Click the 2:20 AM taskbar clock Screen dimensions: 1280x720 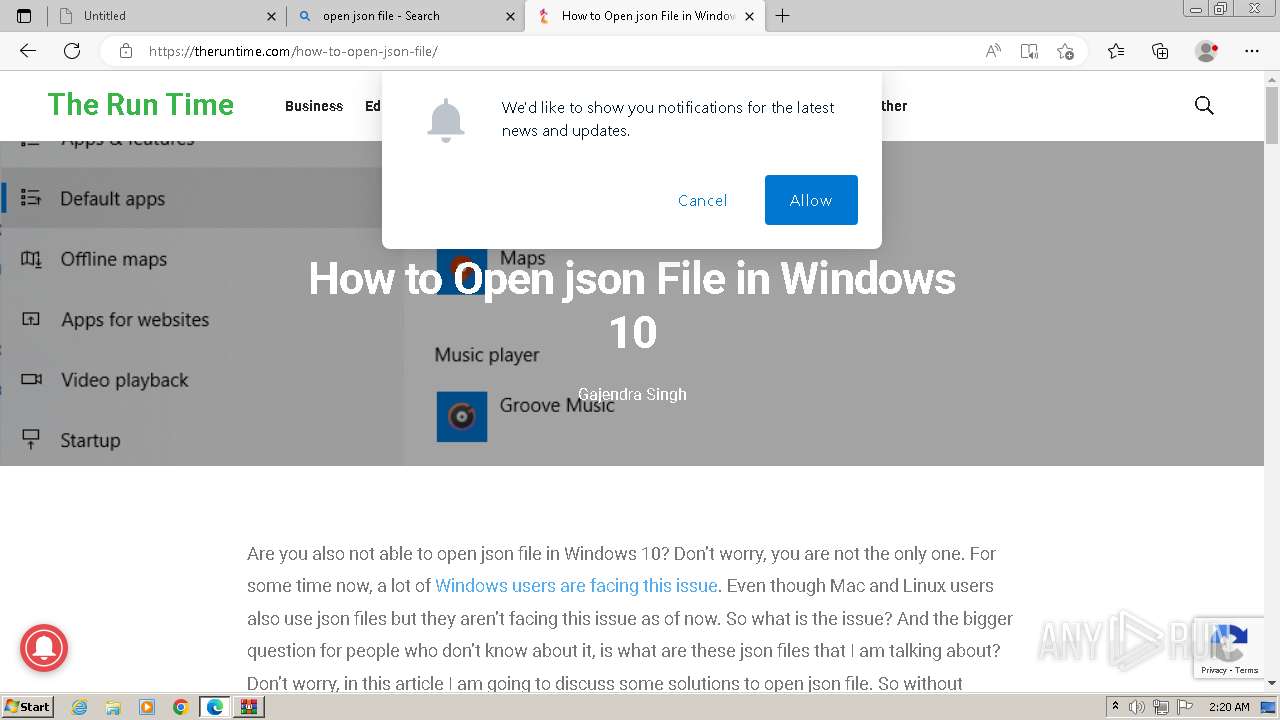pyautogui.click(x=1229, y=707)
